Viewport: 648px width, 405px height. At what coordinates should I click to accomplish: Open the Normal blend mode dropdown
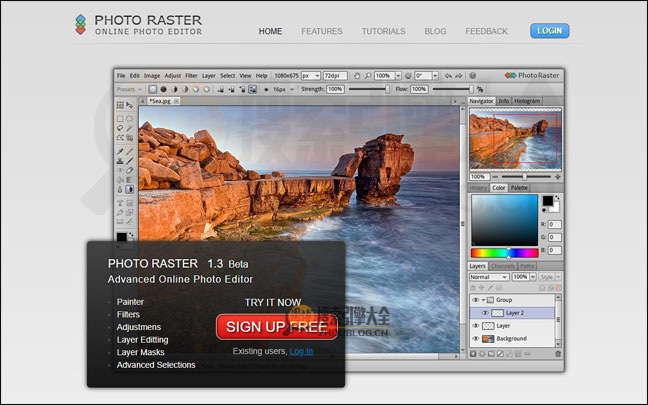489,277
